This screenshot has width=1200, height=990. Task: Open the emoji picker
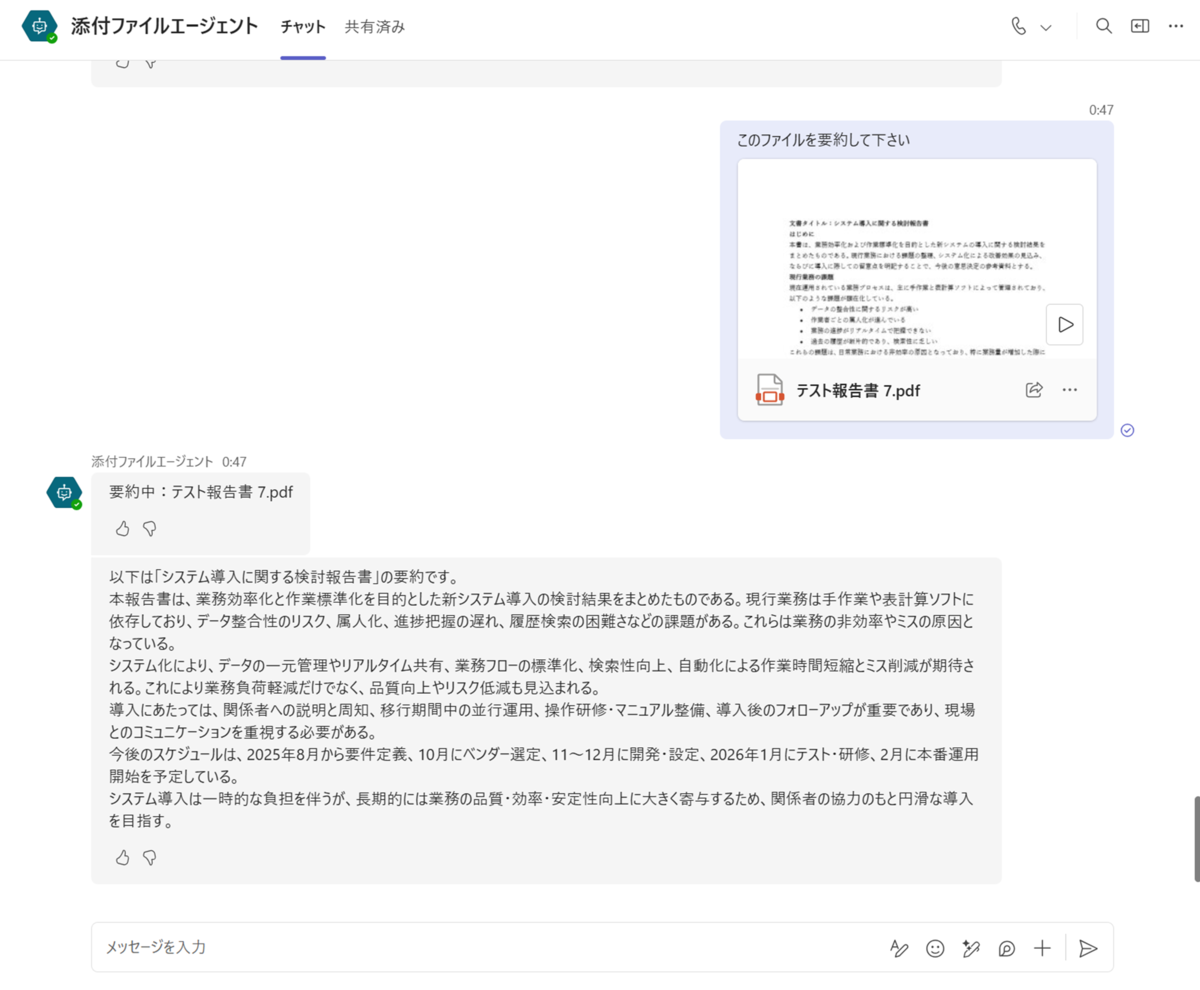(x=935, y=949)
